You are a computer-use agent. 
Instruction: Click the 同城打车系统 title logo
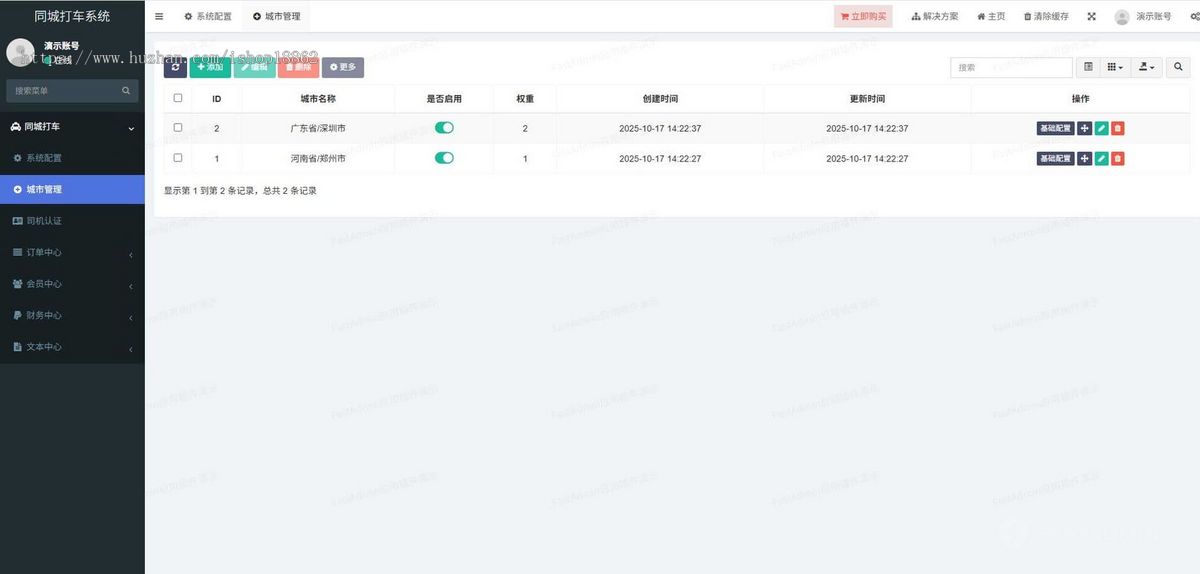72,16
